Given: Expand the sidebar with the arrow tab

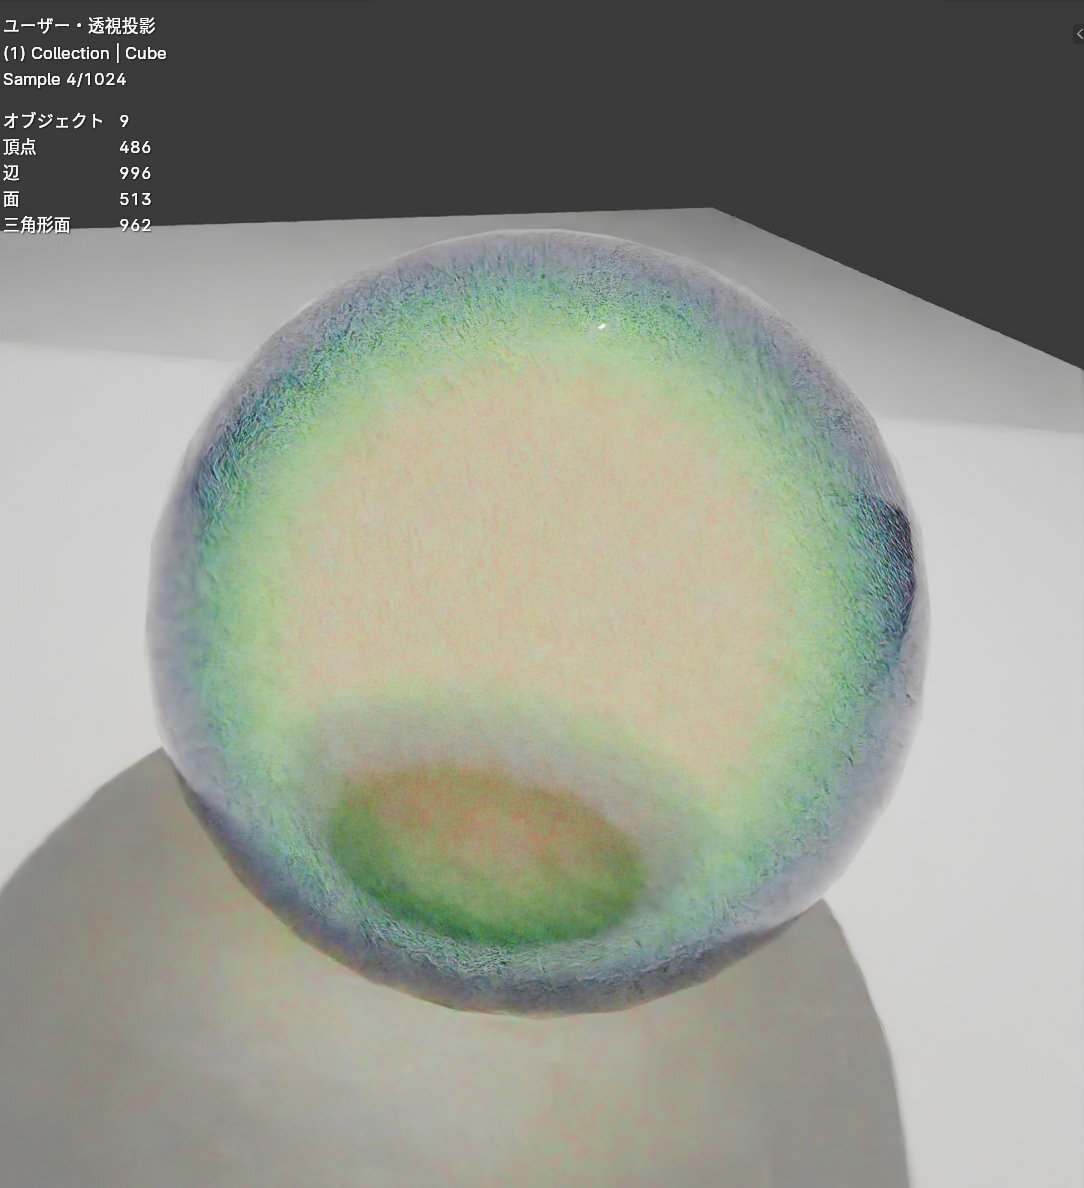Looking at the screenshot, I should pyautogui.click(x=1079, y=34).
